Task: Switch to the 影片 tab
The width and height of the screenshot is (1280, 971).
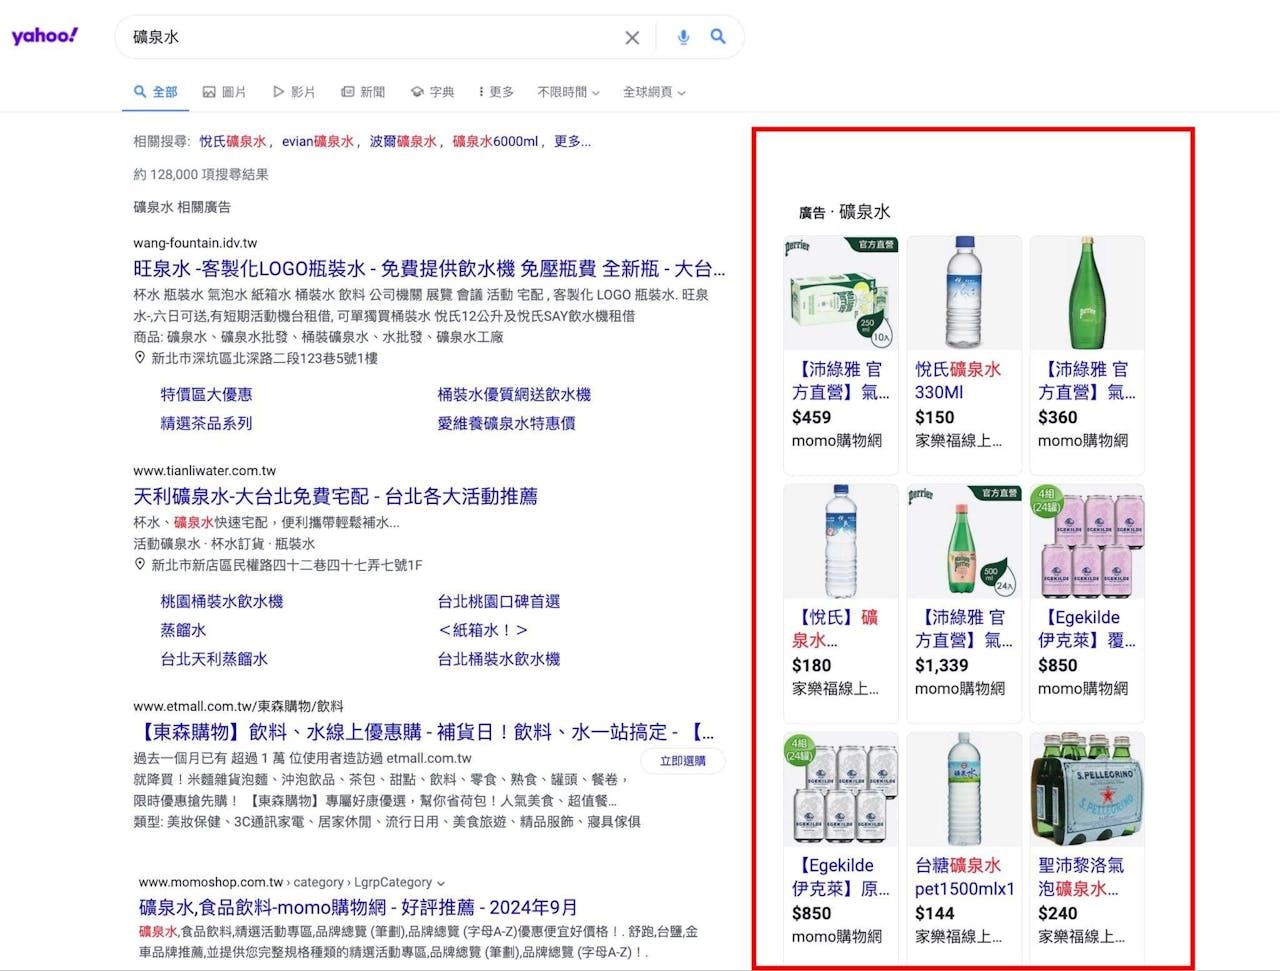Action: (x=294, y=92)
